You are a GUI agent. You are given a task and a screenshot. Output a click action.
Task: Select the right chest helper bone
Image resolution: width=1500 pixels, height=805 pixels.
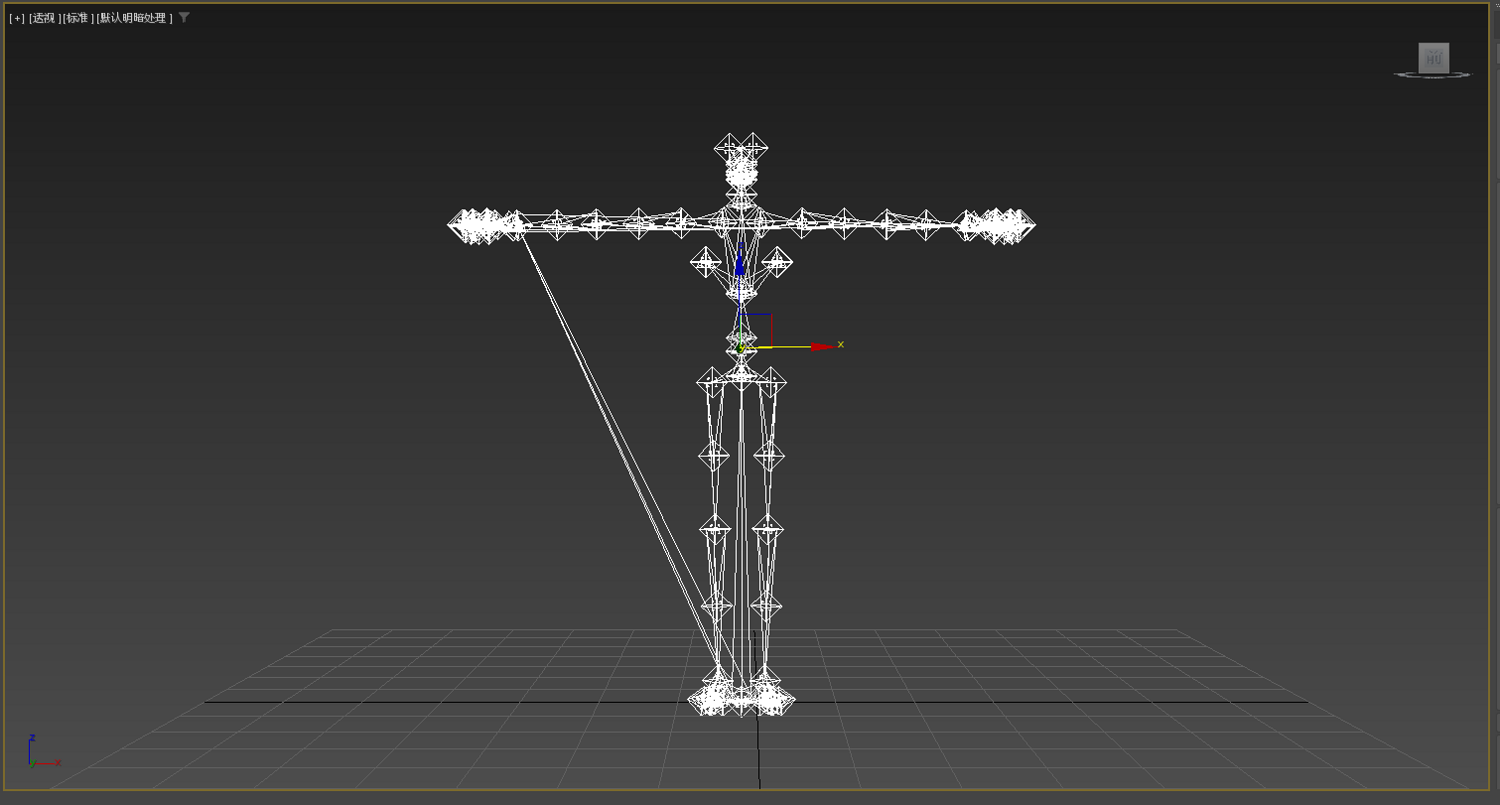(777, 263)
